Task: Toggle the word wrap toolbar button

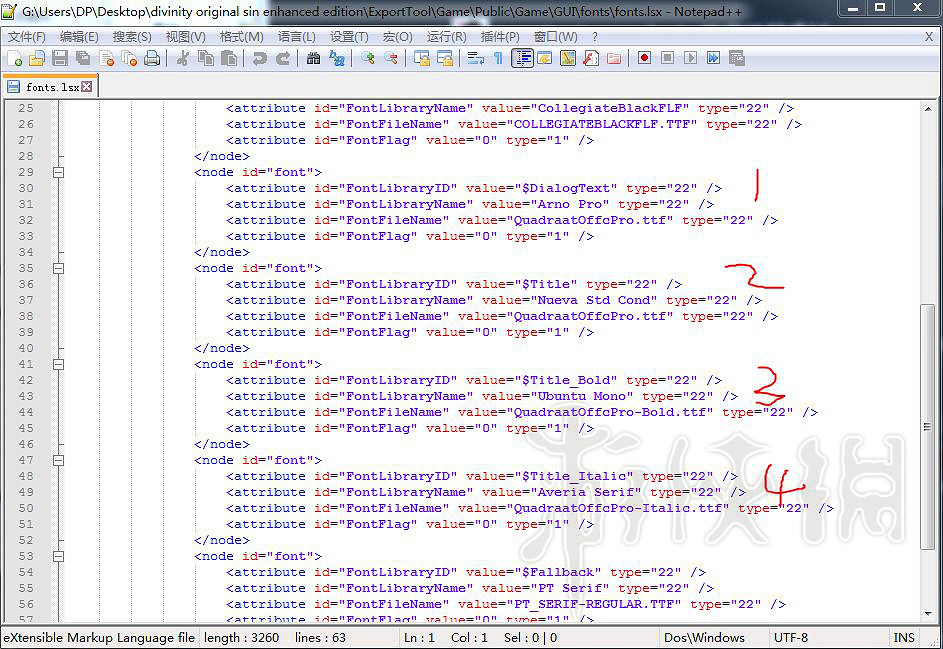Action: tap(473, 59)
